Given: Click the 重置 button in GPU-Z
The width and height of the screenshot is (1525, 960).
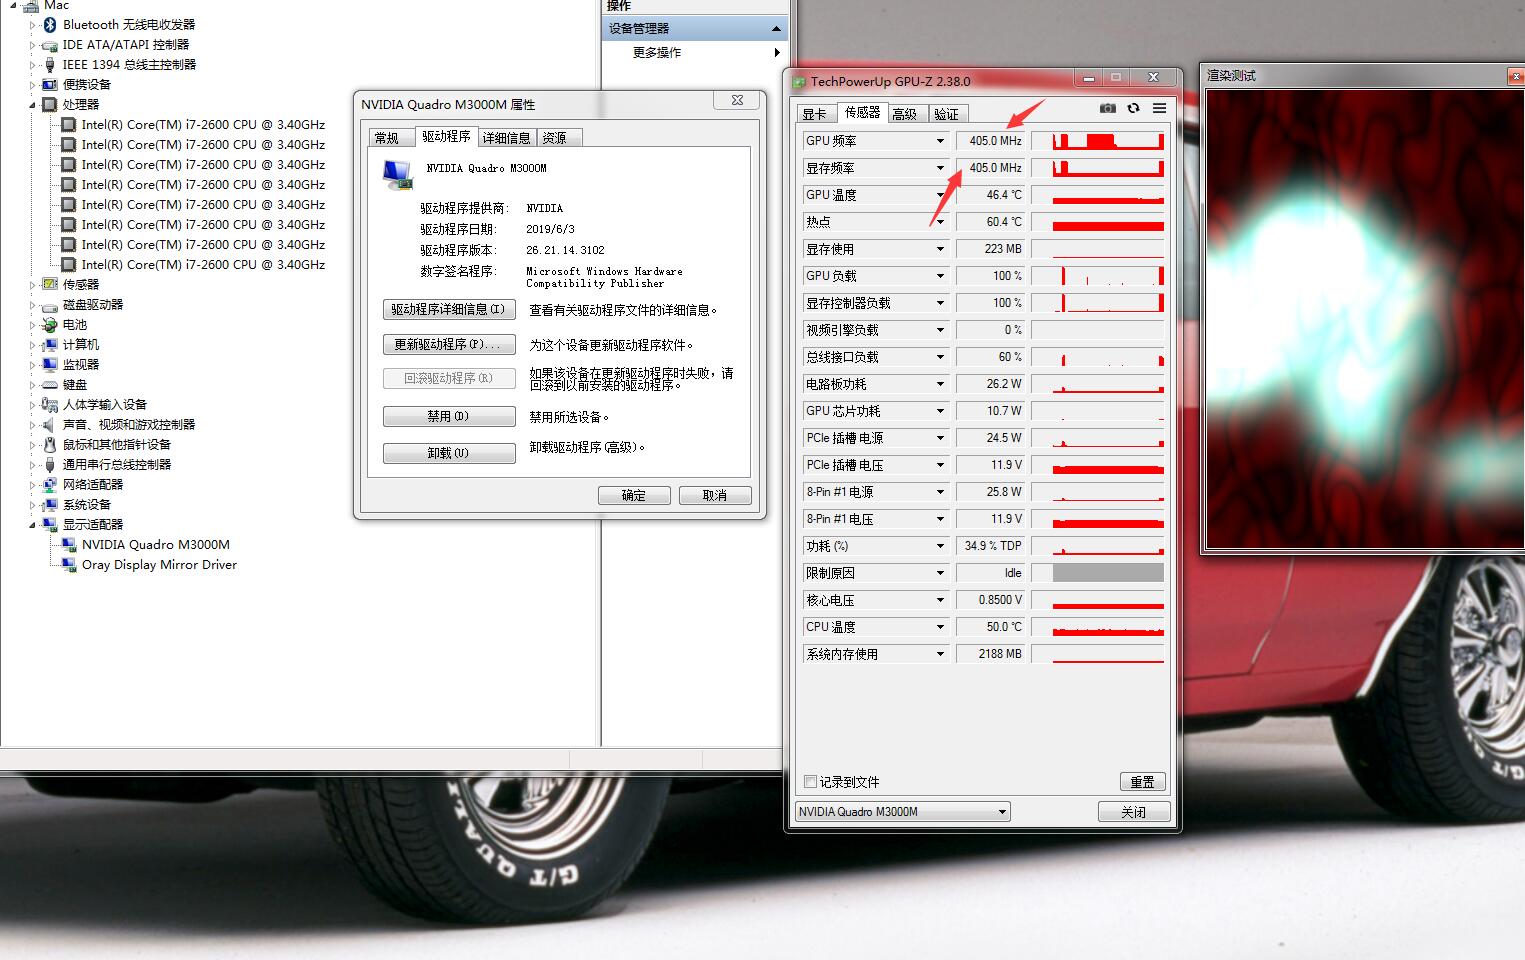Looking at the screenshot, I should click(1143, 782).
